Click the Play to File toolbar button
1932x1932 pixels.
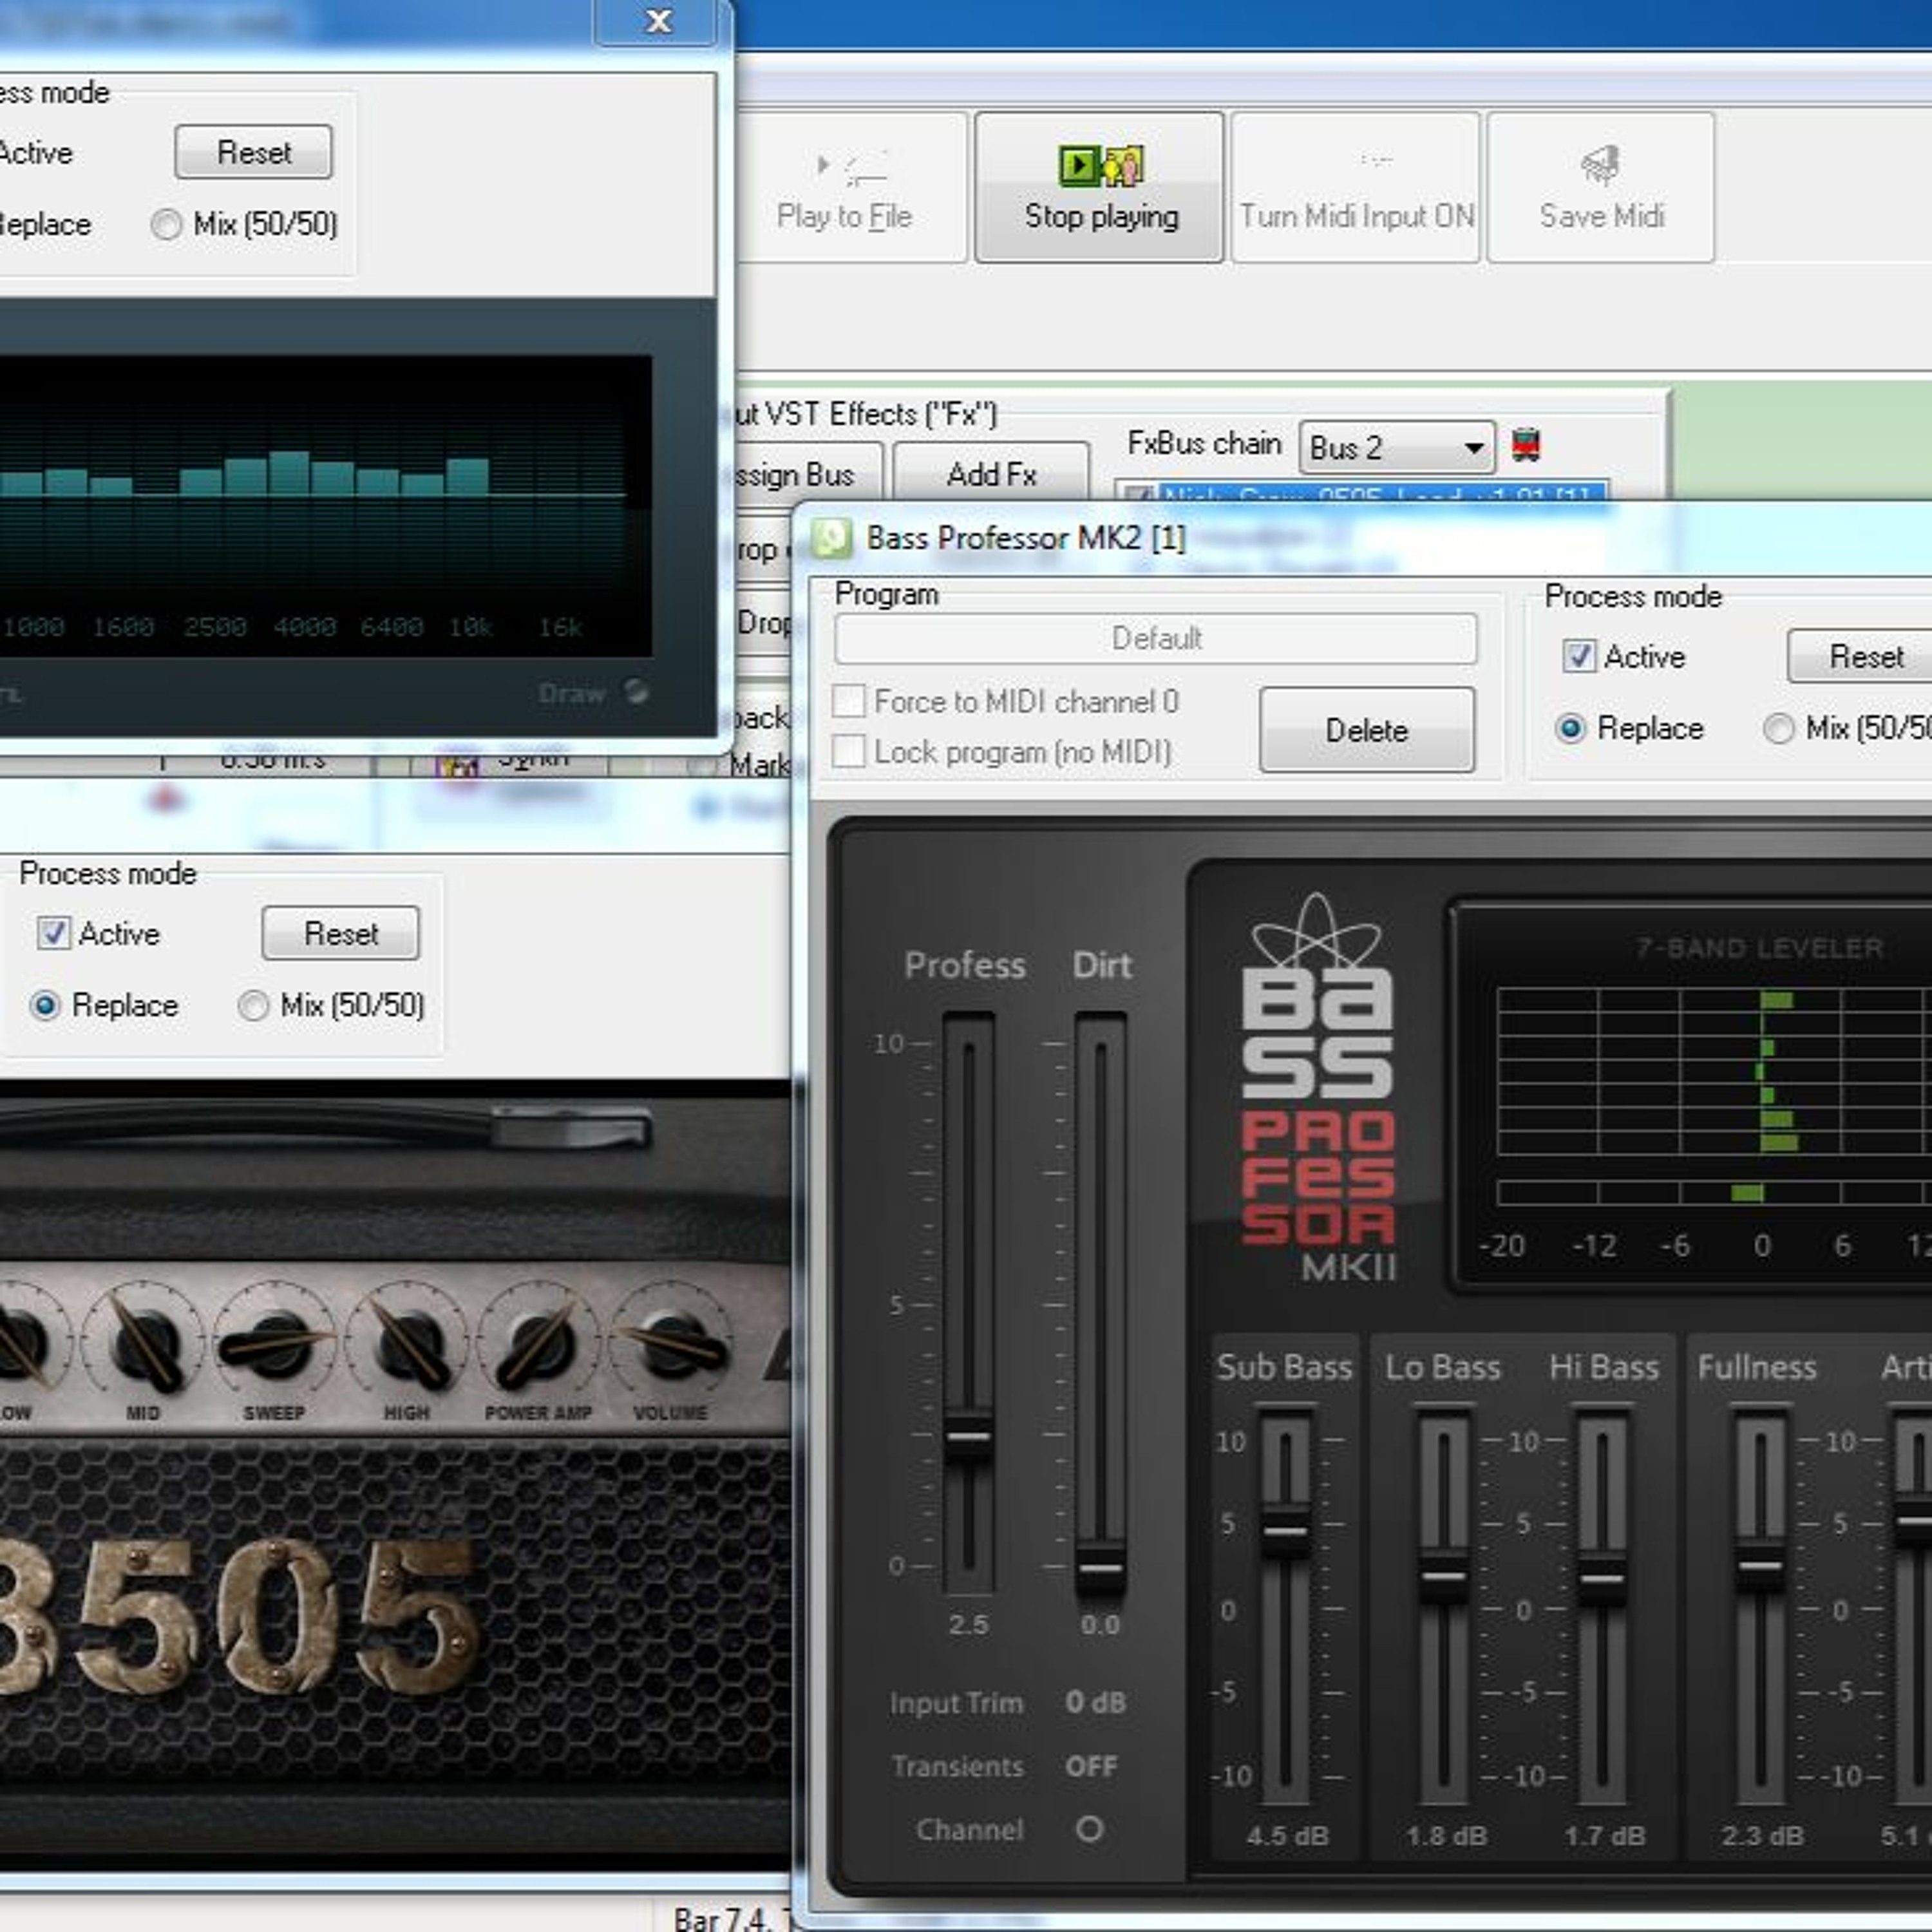tap(845, 187)
